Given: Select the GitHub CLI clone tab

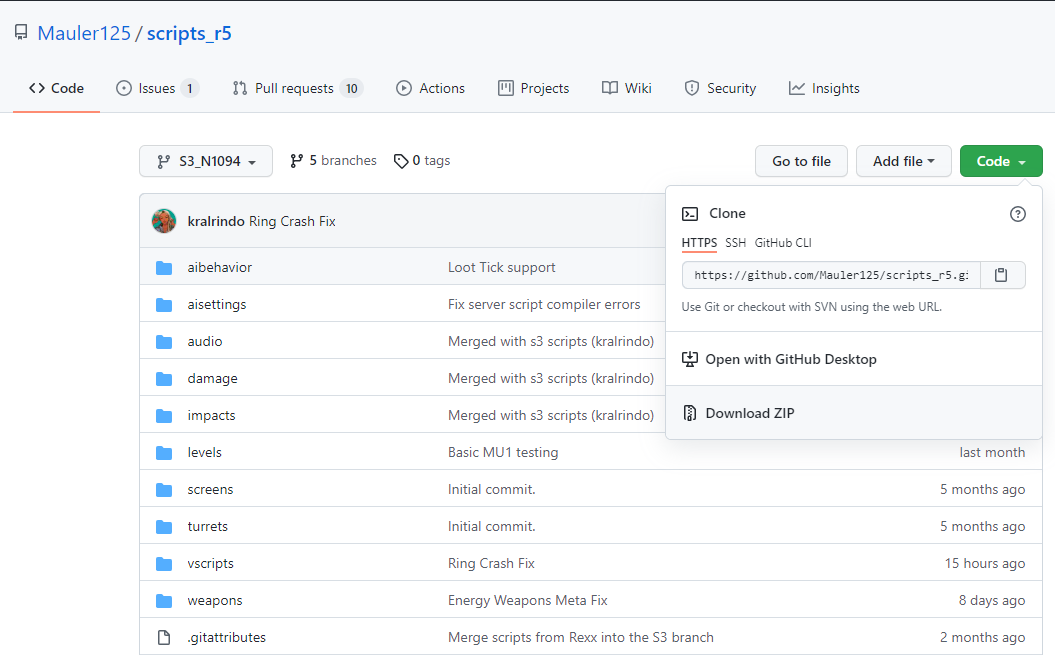Looking at the screenshot, I should pos(783,243).
